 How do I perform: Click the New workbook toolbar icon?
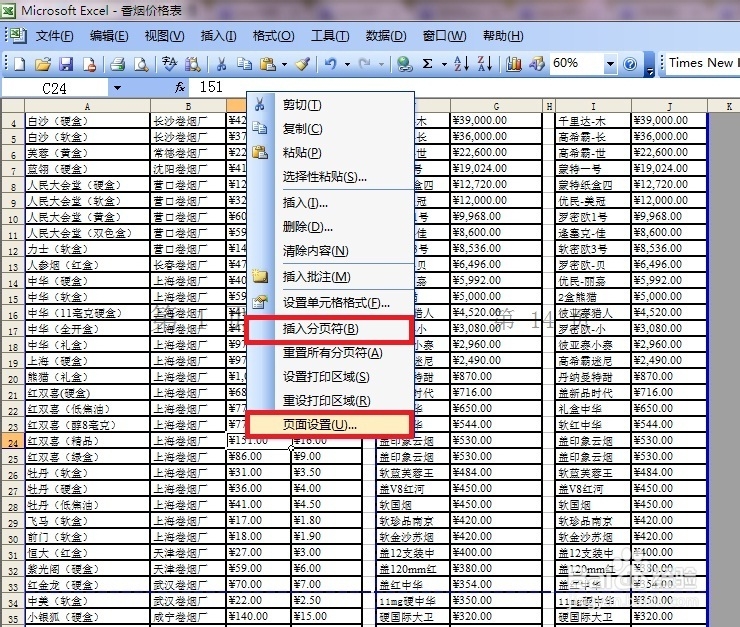[x=19, y=64]
